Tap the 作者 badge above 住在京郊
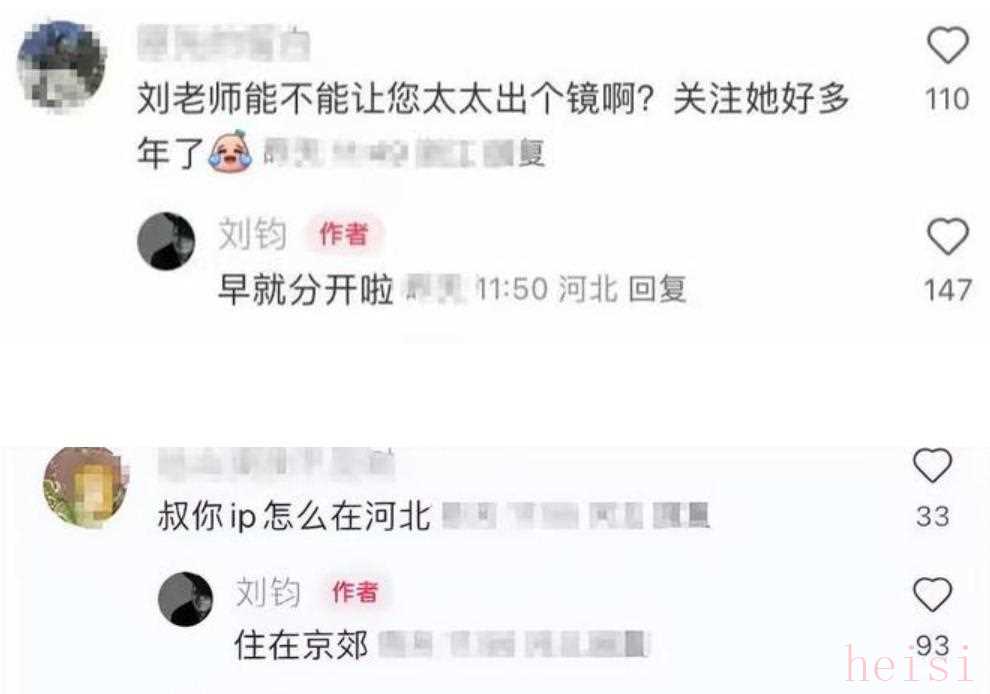The height and width of the screenshot is (694, 990). (355, 592)
